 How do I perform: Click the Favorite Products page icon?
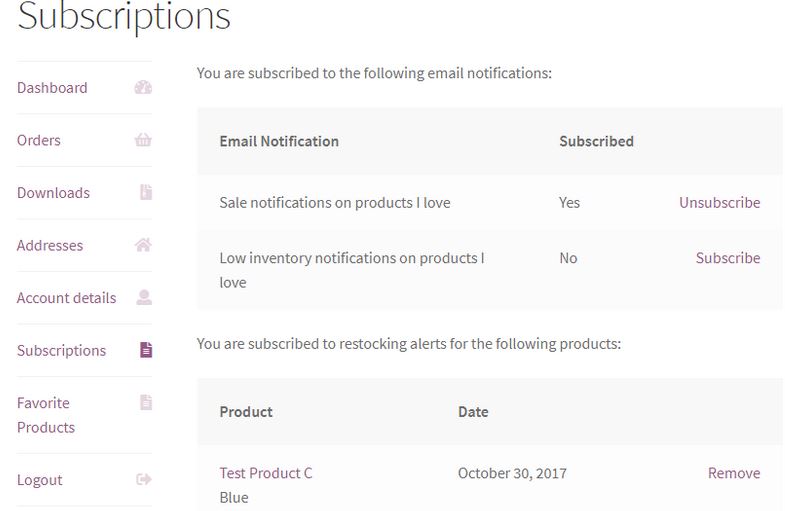point(146,402)
